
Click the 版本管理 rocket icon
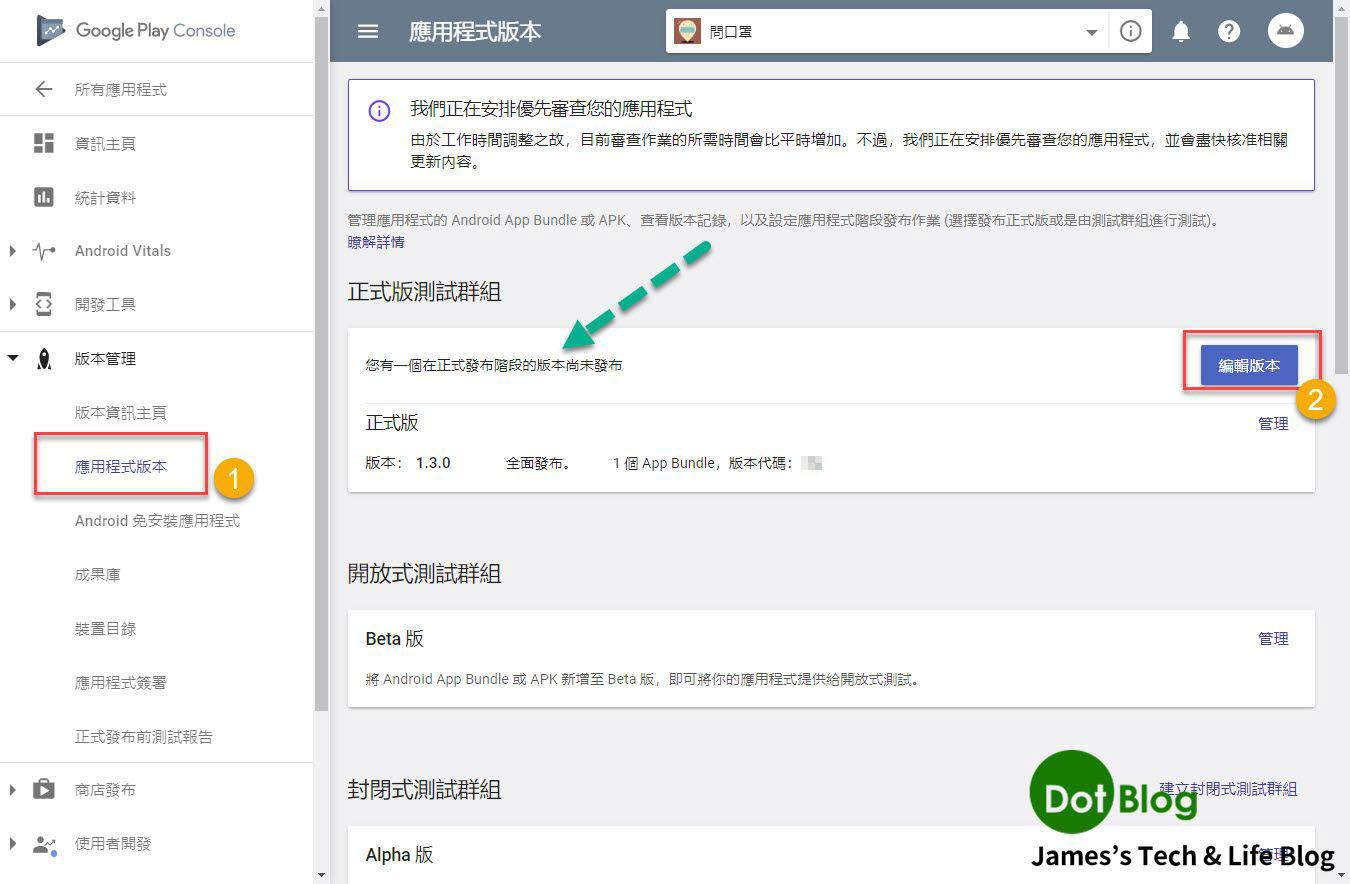(44, 359)
